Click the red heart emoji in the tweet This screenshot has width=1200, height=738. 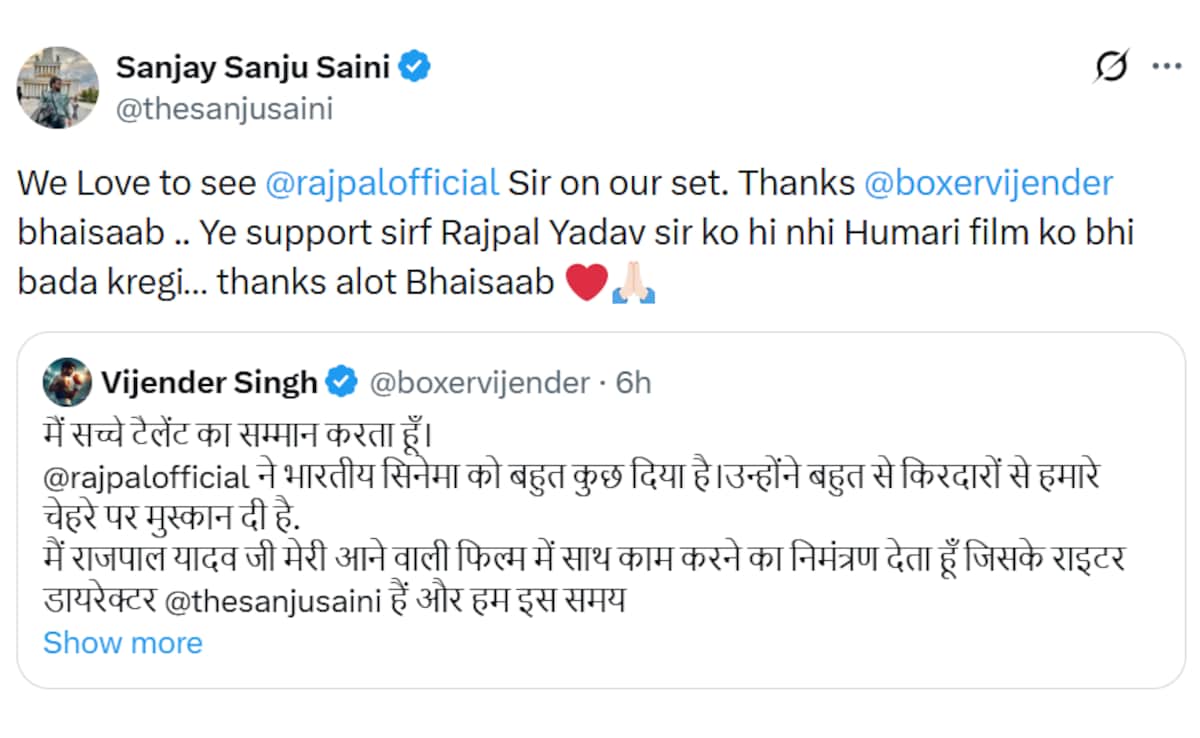coord(586,283)
